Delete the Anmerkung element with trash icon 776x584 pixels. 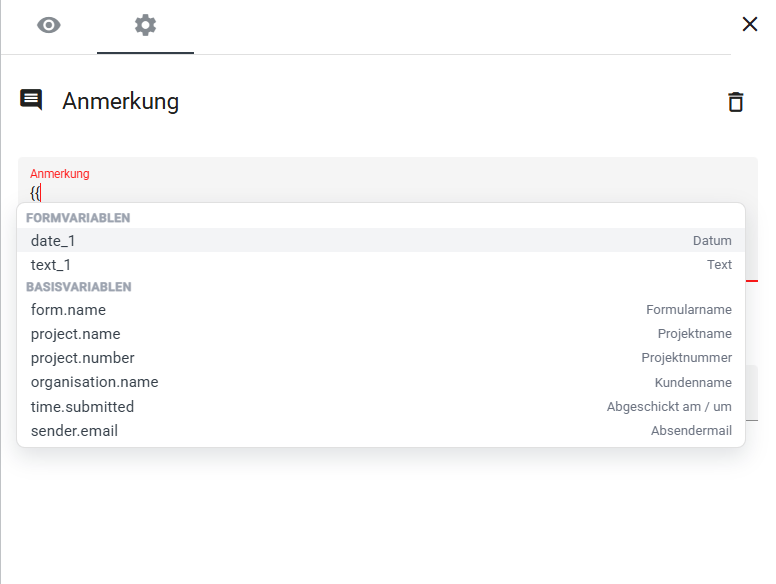(735, 101)
